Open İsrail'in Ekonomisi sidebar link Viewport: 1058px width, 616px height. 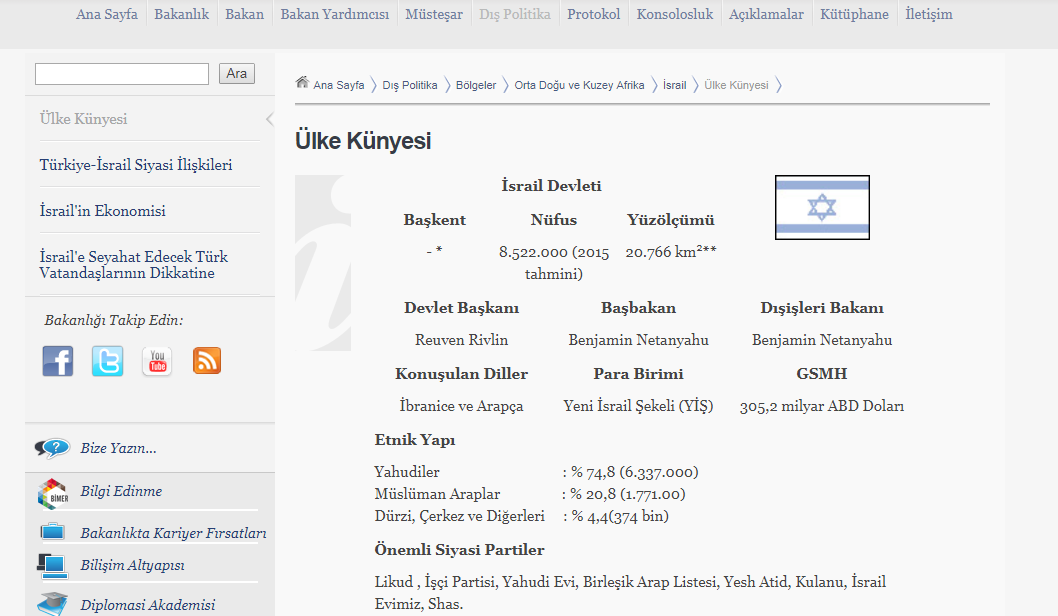[103, 211]
